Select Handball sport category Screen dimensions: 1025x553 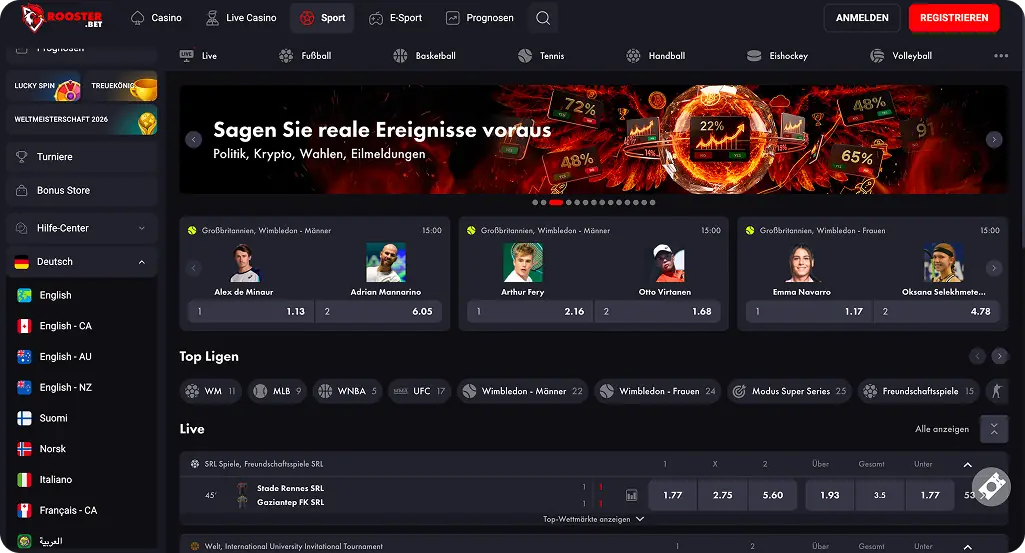656,56
